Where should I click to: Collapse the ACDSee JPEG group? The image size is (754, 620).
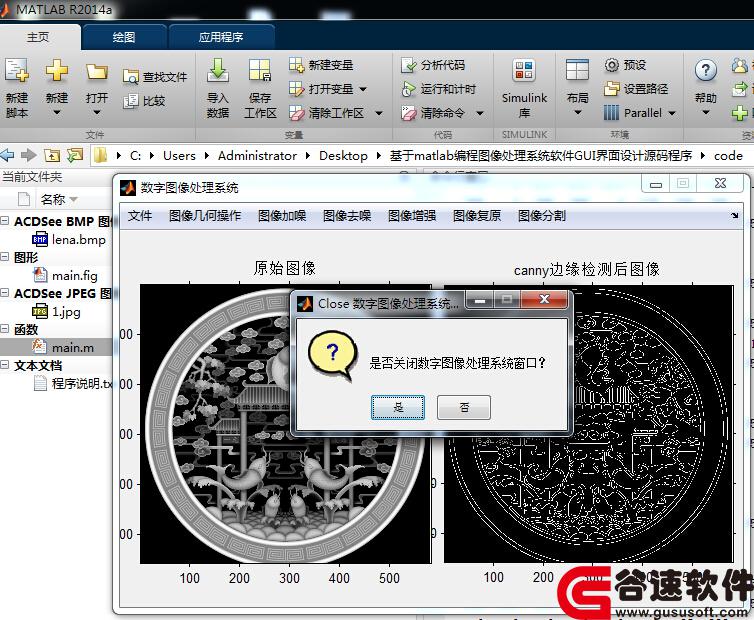(5, 293)
